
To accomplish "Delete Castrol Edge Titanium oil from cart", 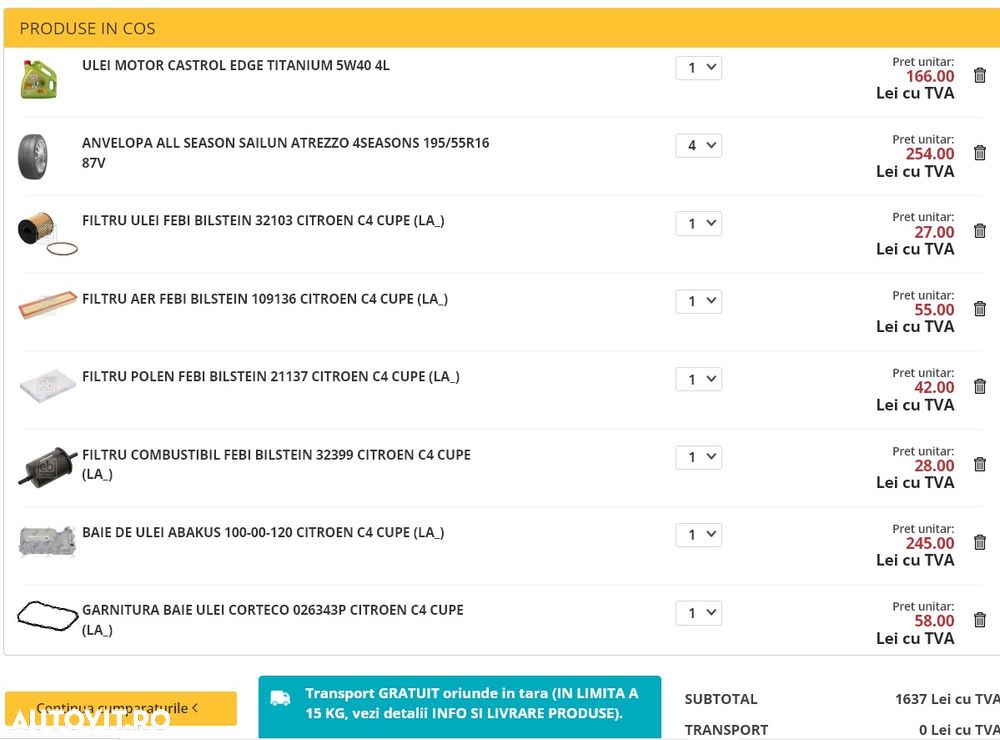I will click(980, 75).
